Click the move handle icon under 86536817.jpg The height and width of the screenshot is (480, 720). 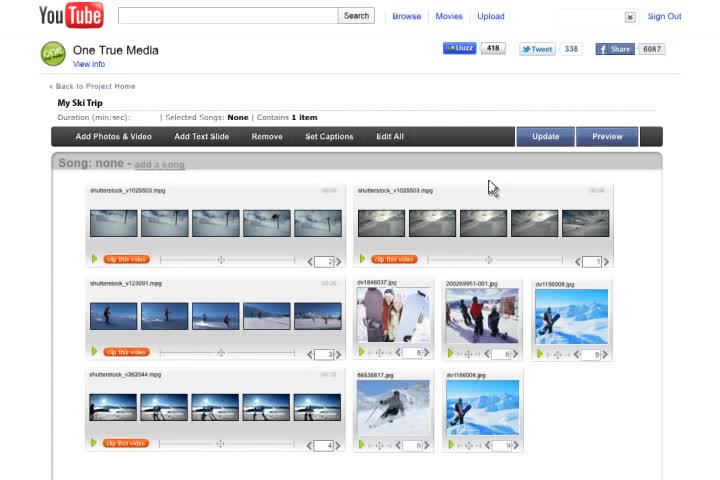(380, 445)
